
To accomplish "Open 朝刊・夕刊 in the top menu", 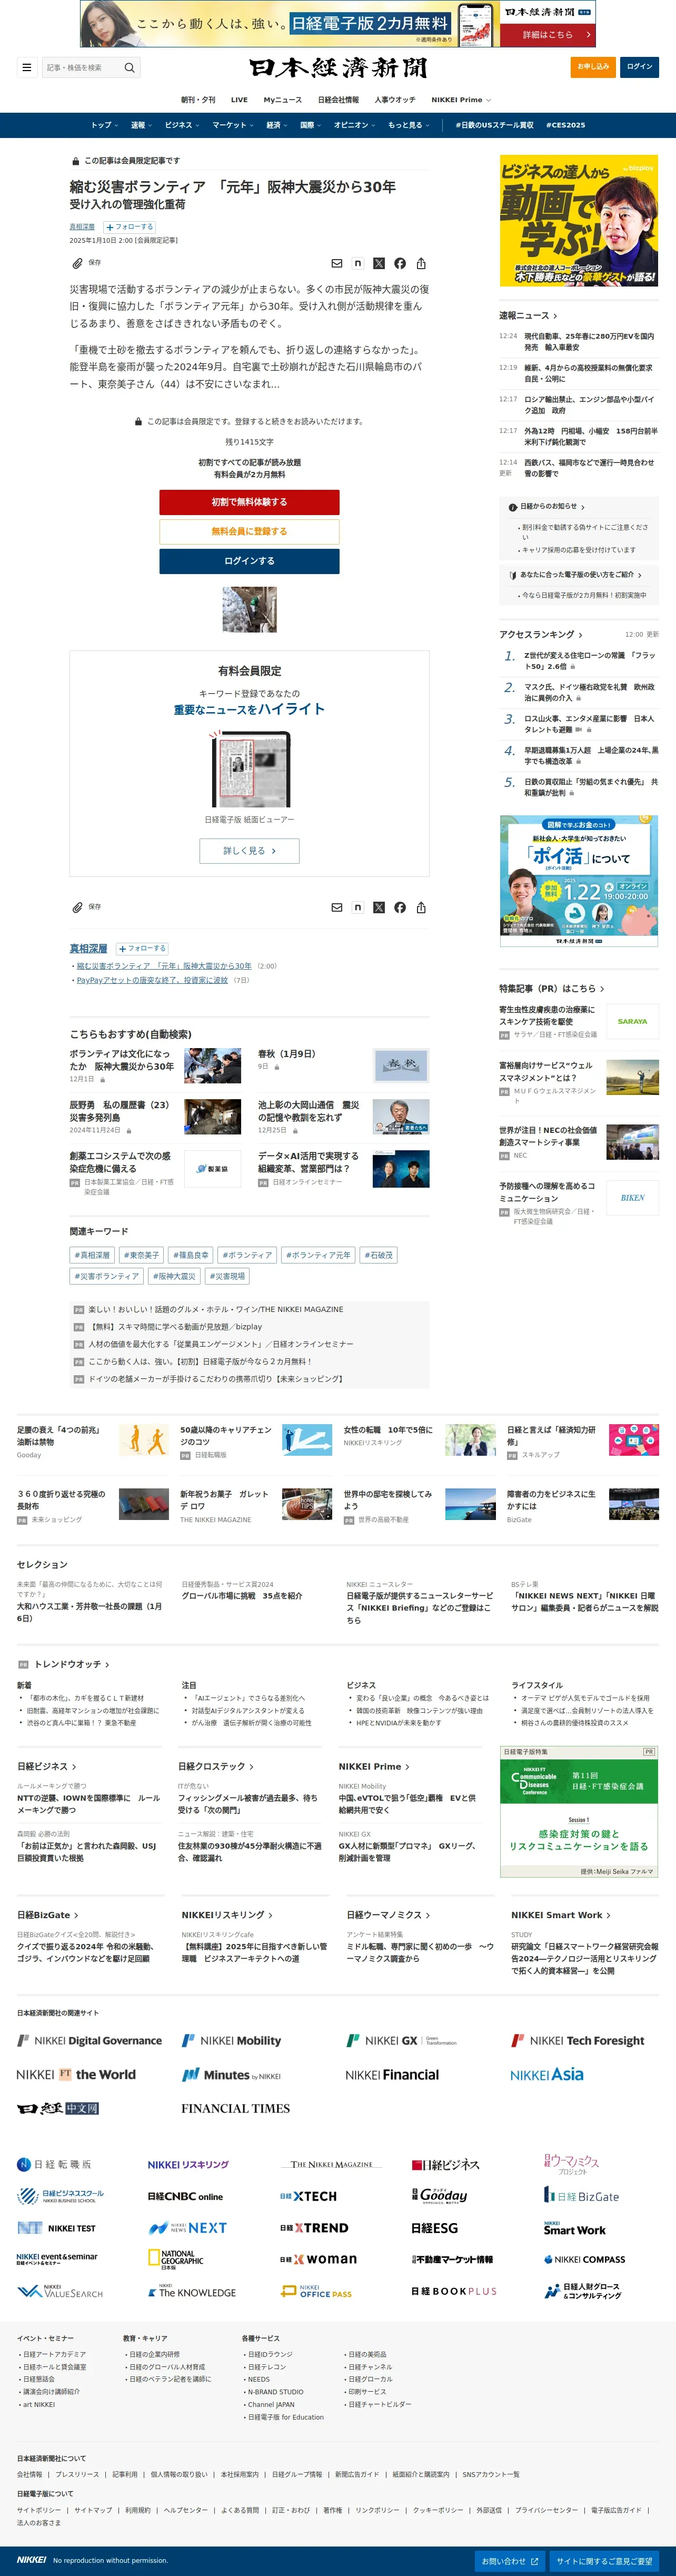I will (198, 100).
